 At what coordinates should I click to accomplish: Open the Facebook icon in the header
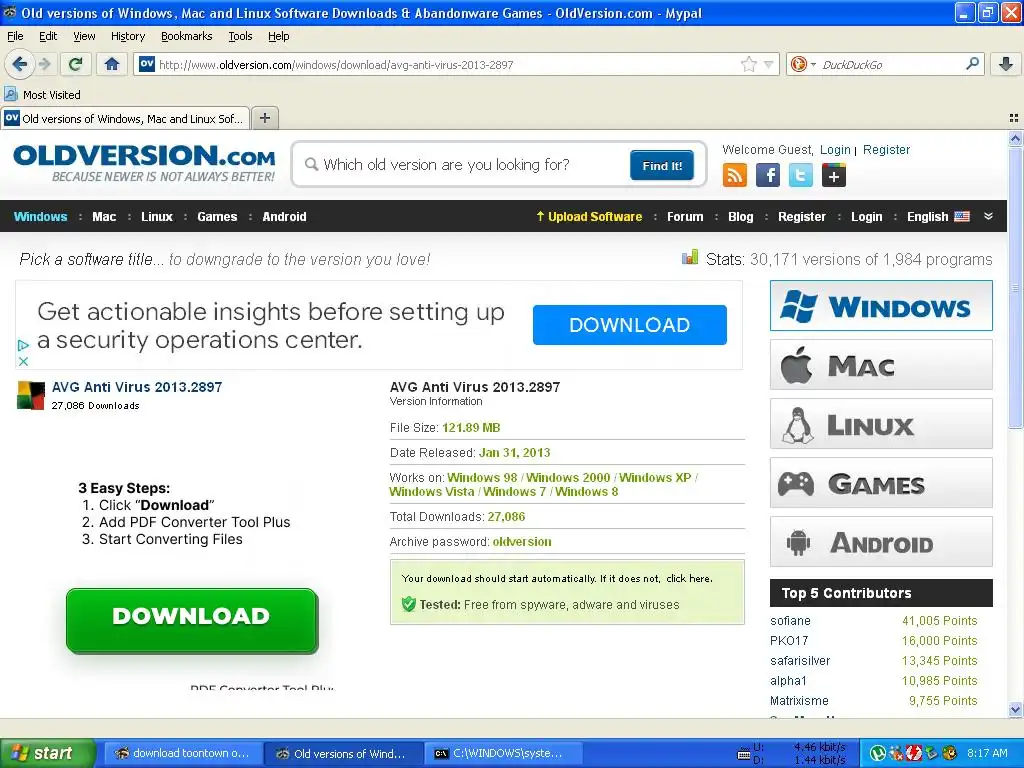pos(767,175)
